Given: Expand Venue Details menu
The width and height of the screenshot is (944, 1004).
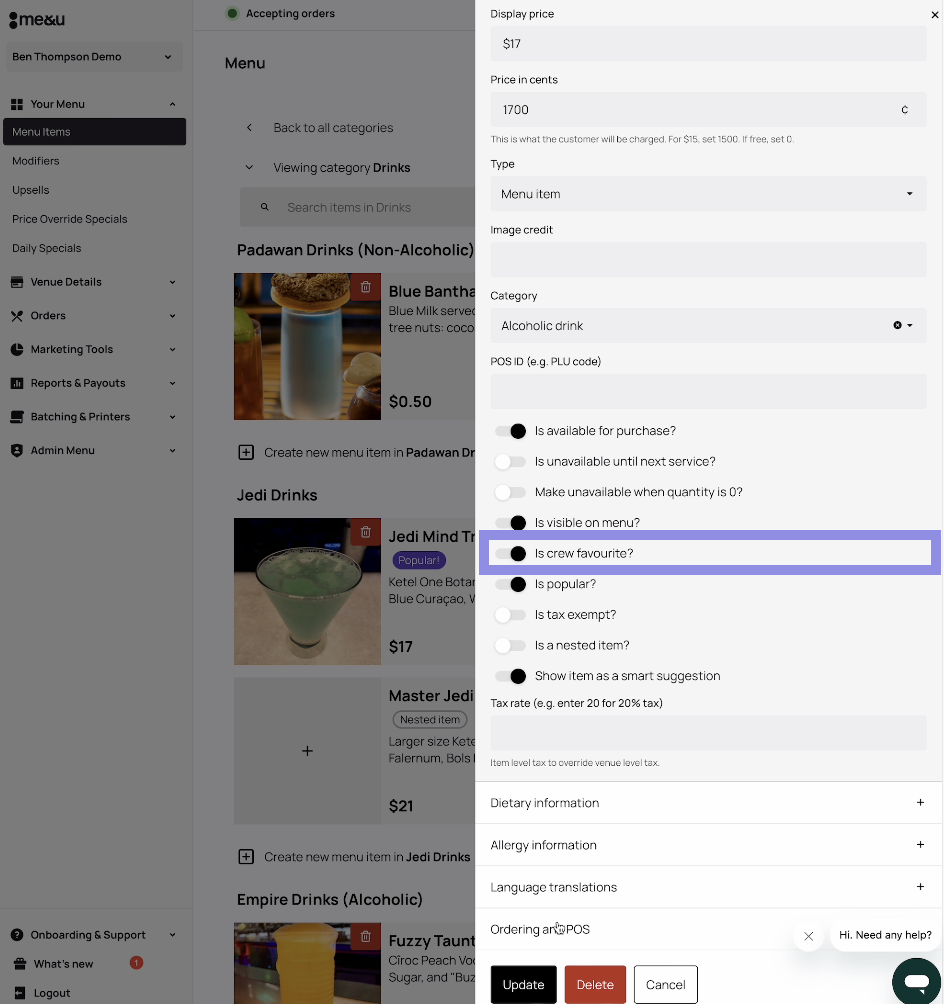Looking at the screenshot, I should (94, 282).
